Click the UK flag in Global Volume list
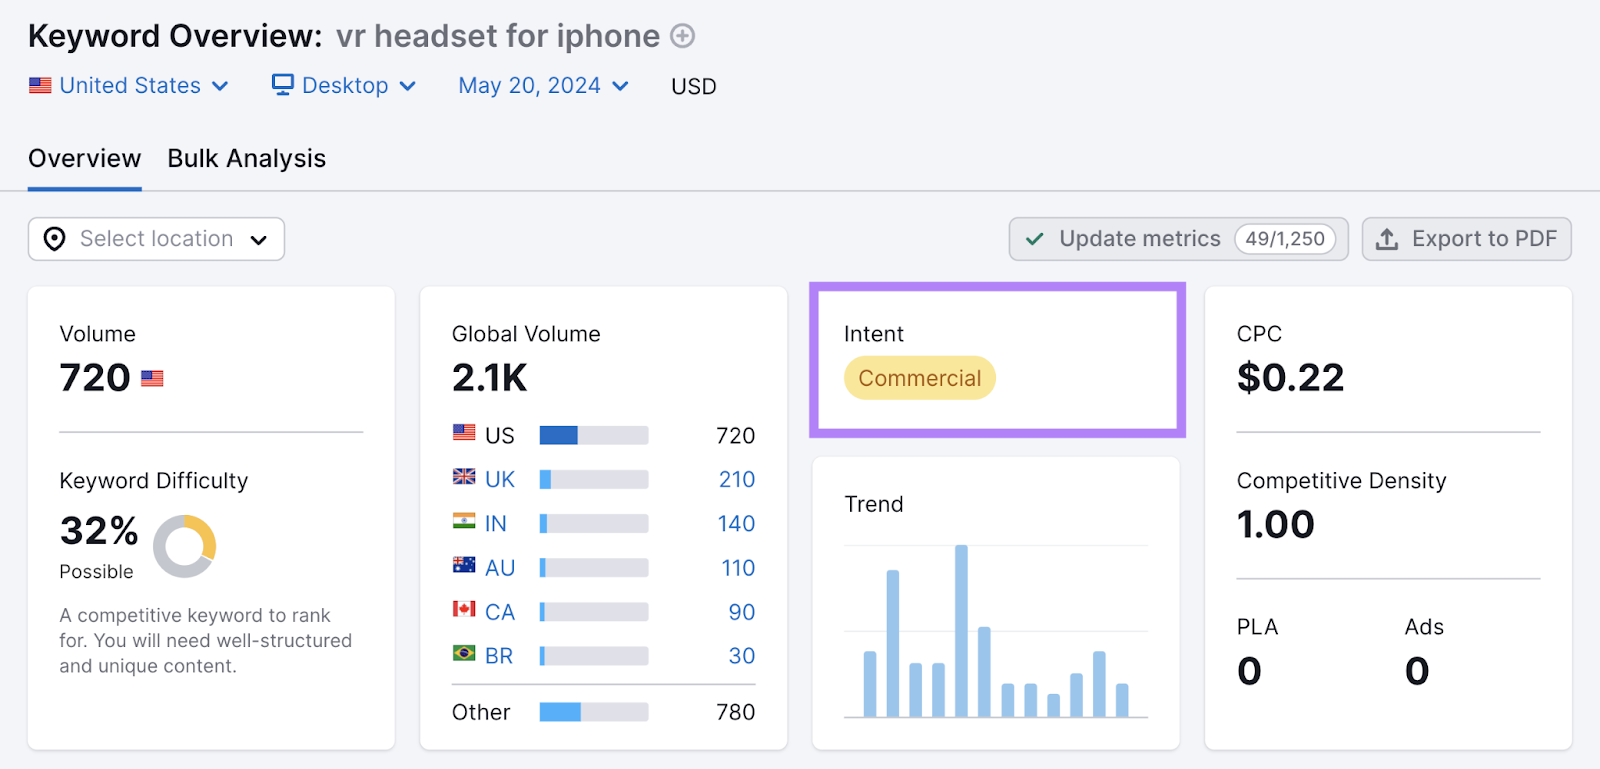1600x769 pixels. tap(464, 479)
